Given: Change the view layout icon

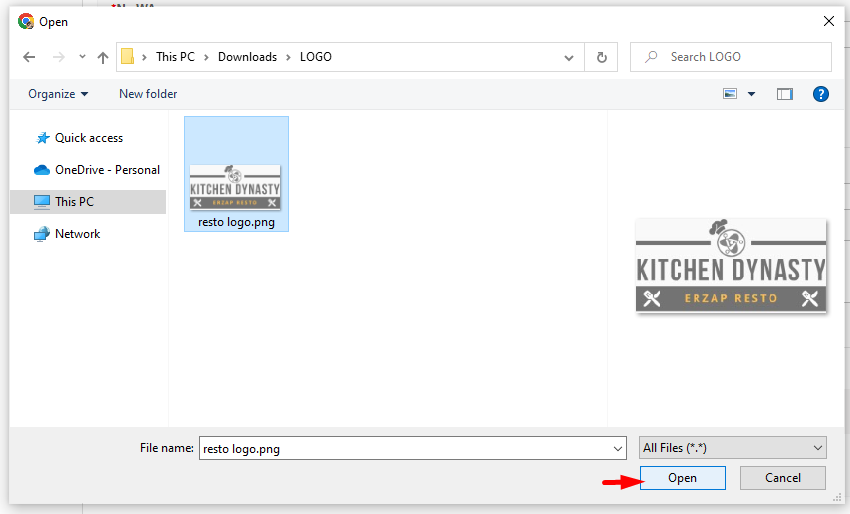Looking at the screenshot, I should [x=730, y=94].
